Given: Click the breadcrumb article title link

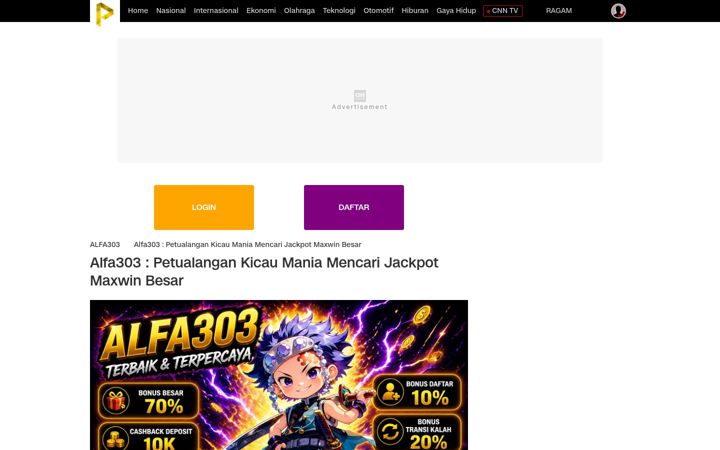Looking at the screenshot, I should (248, 244).
